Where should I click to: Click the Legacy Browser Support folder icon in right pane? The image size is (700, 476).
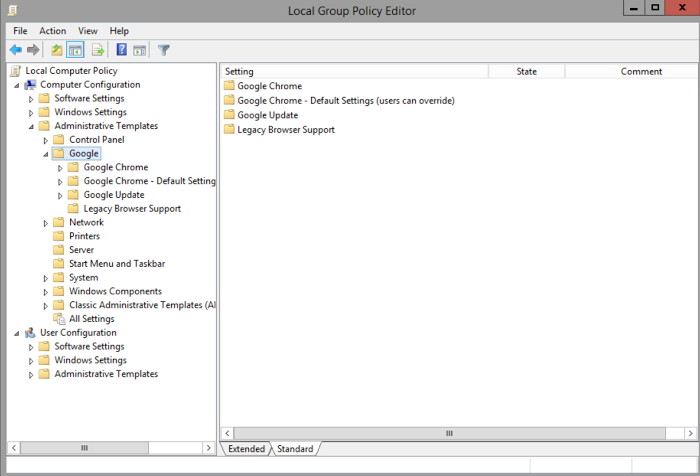pos(229,129)
